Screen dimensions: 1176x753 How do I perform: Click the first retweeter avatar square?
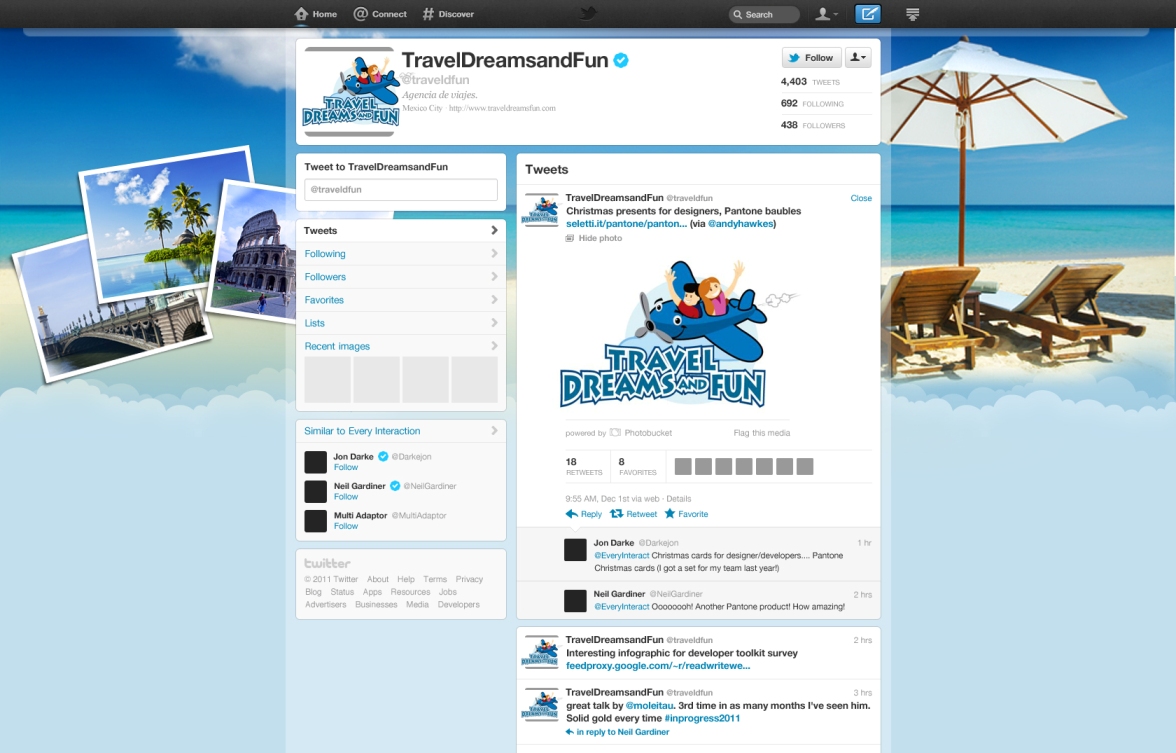coord(683,466)
